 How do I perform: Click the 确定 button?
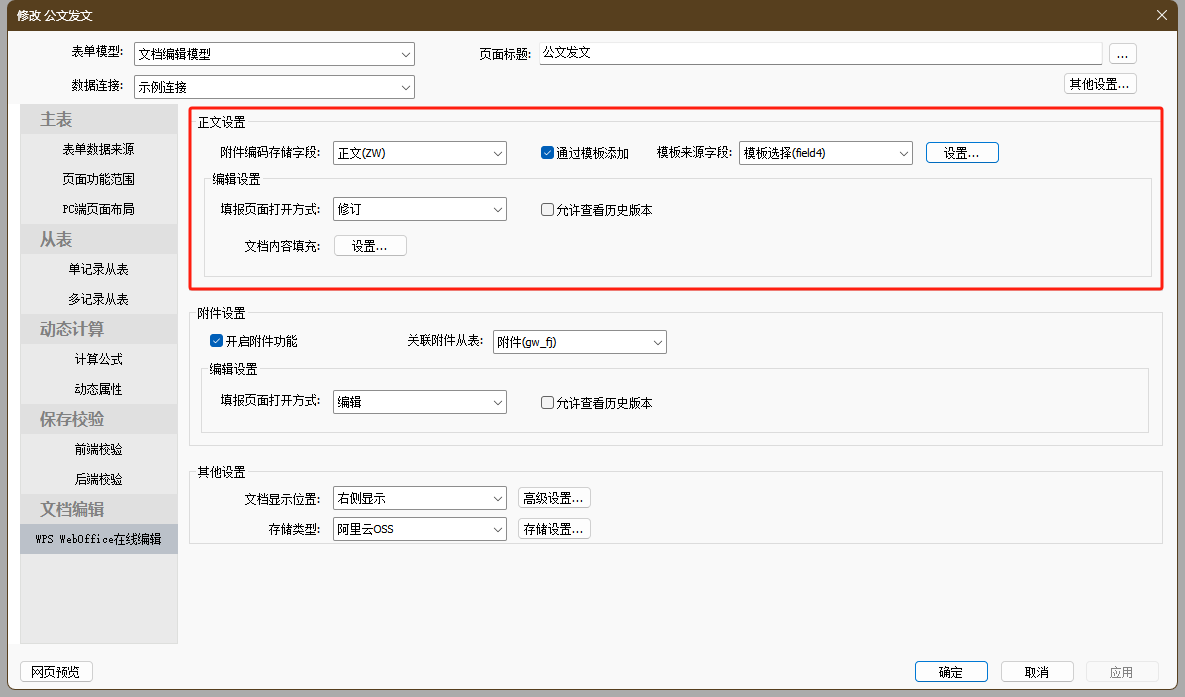pos(951,672)
